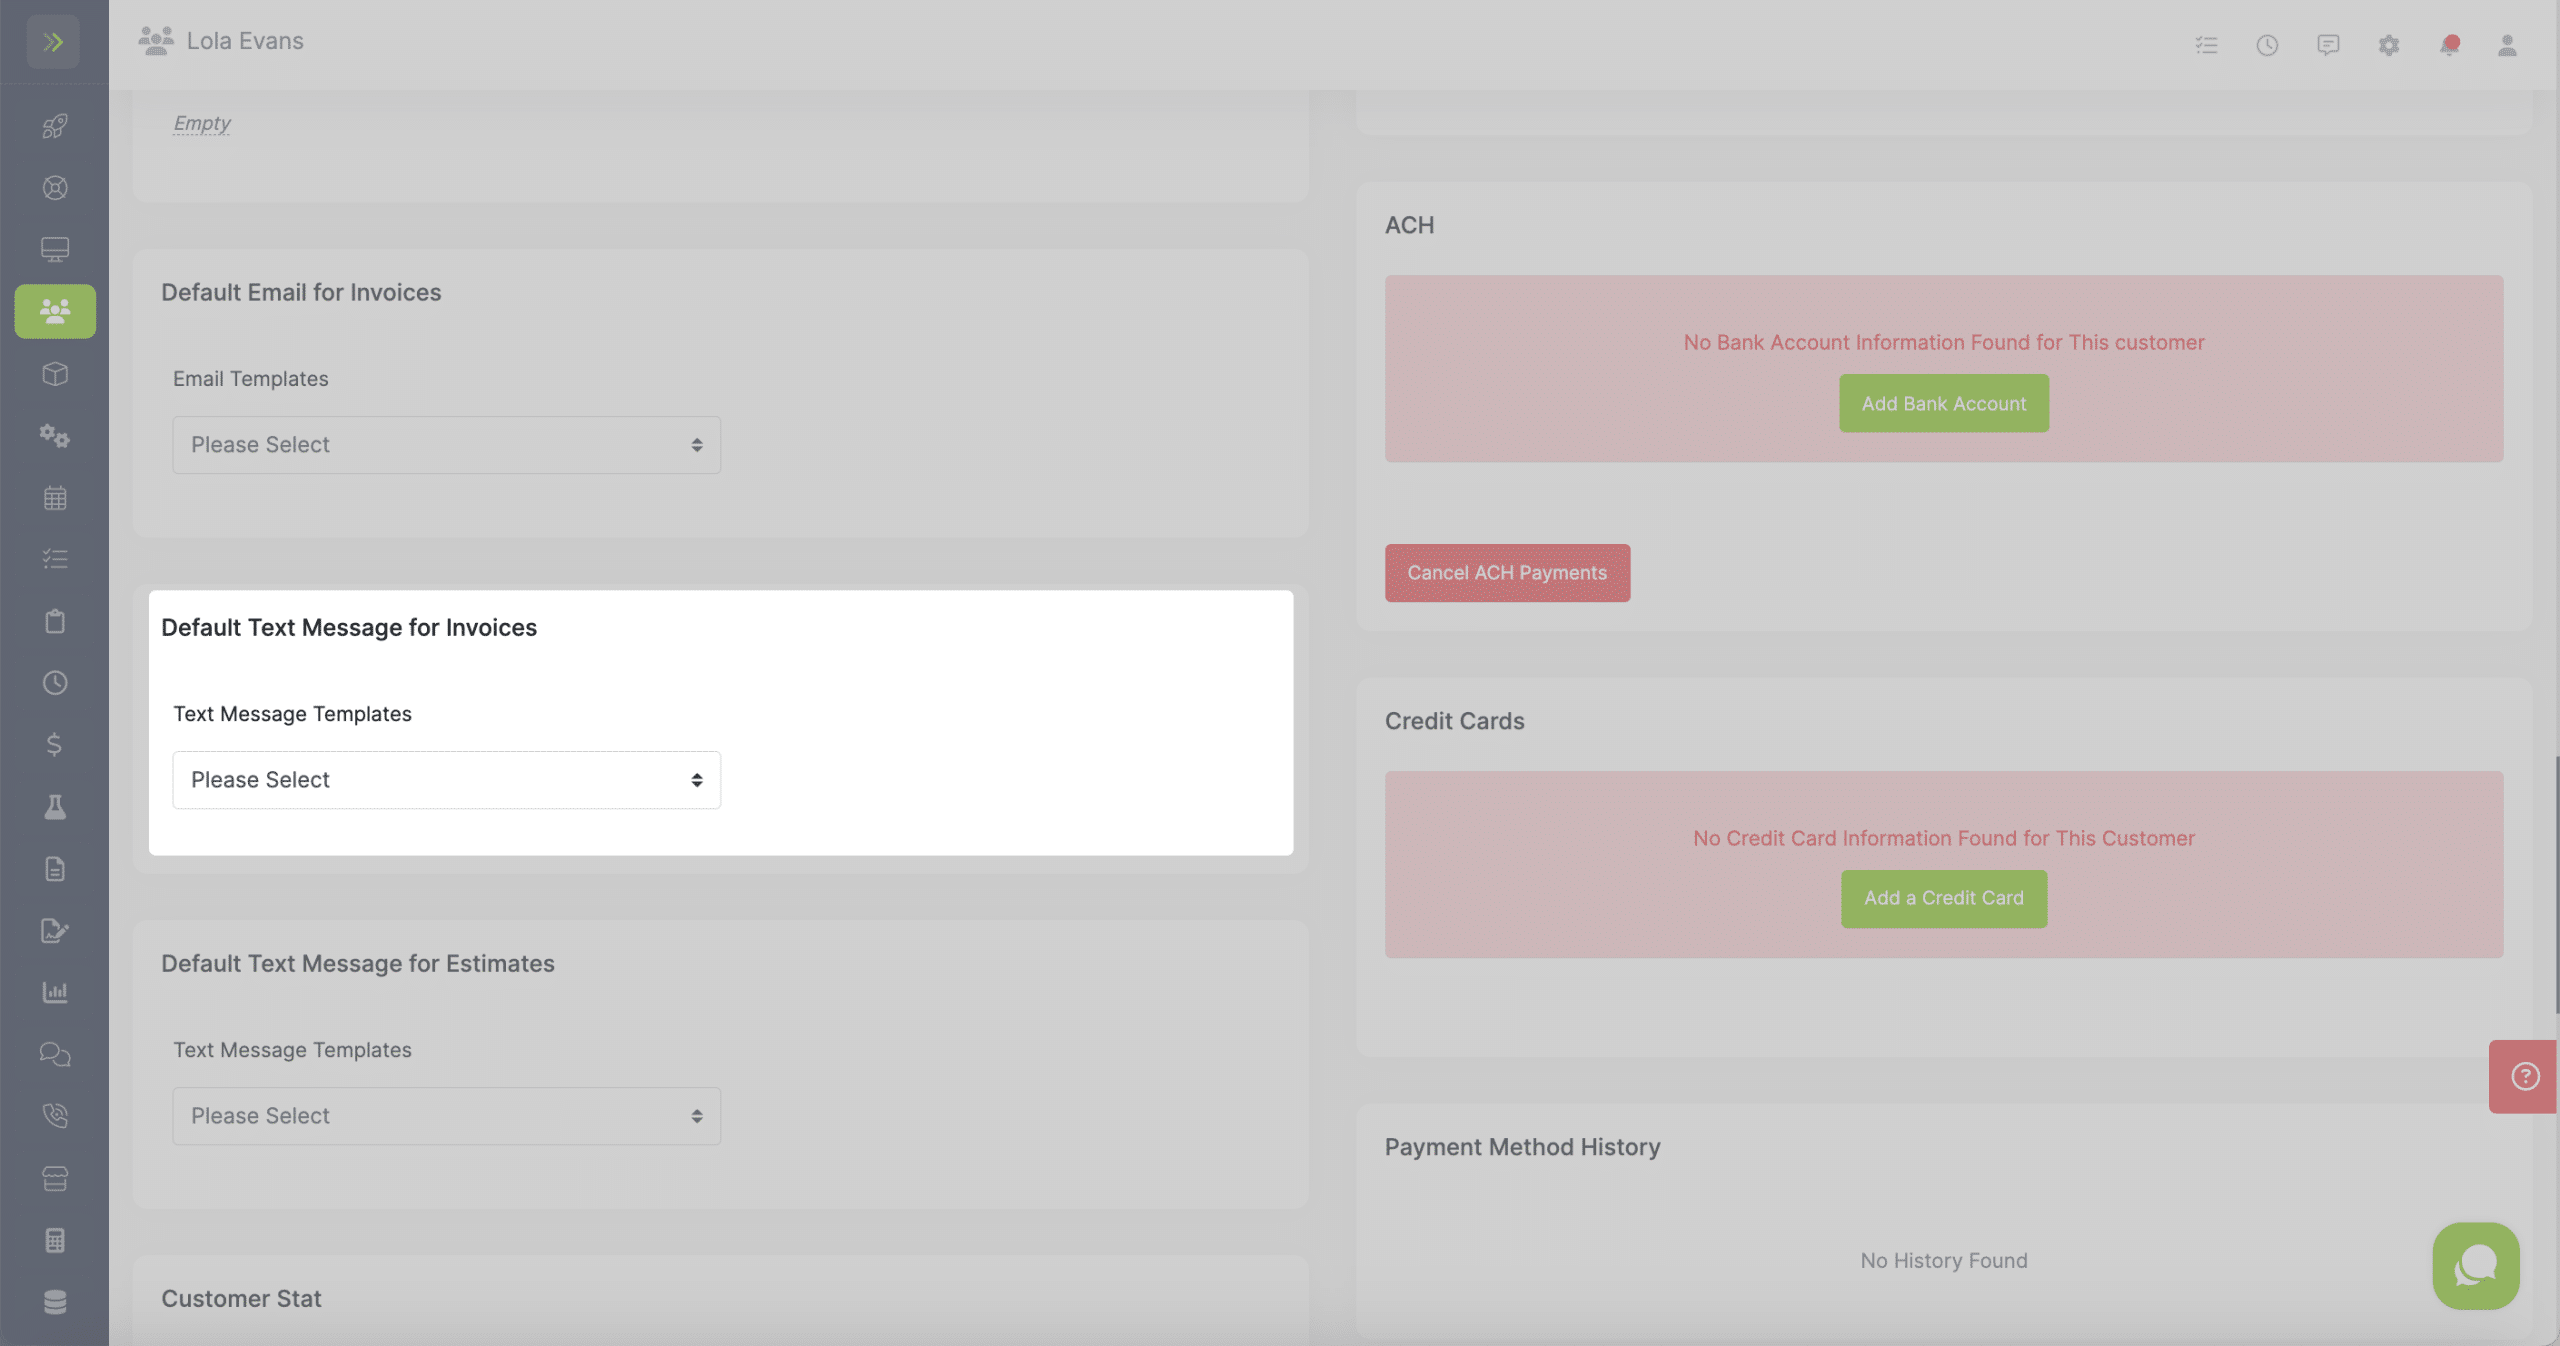The height and width of the screenshot is (1346, 2560).
Task: Open the checklist icon in left sidebar
Action: [55, 559]
